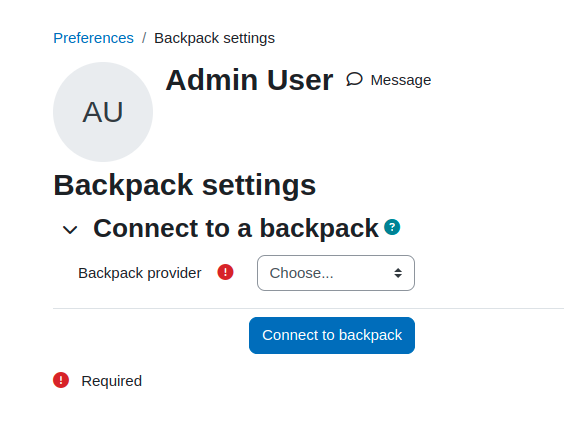This screenshot has height=425, width=564.
Task: Click the Required legend text
Action: point(112,381)
